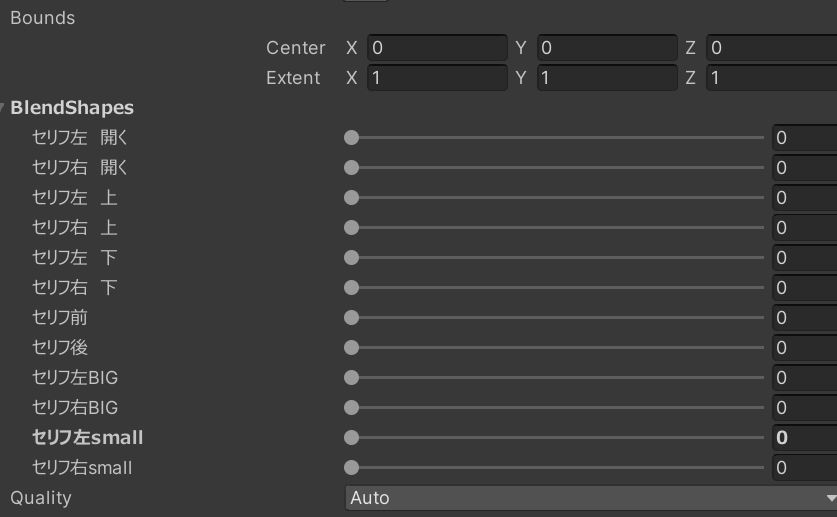Click the セリフ左 上 slider handle
Screen dimensions: 837x517
[351, 198]
